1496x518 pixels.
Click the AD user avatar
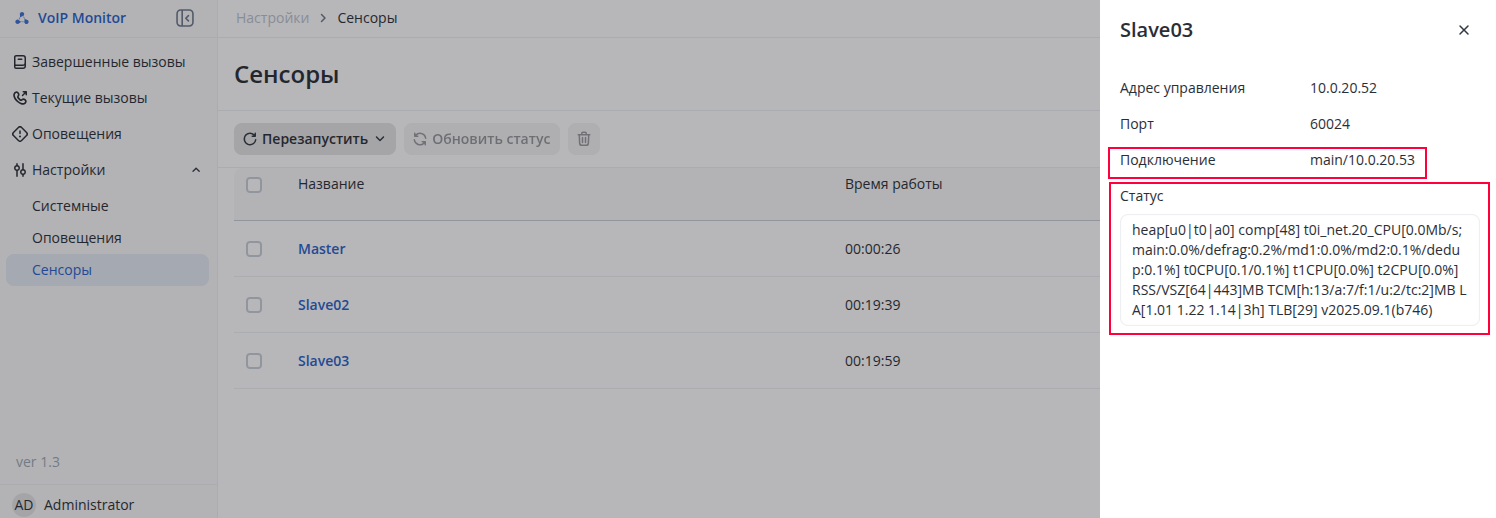(x=23, y=505)
